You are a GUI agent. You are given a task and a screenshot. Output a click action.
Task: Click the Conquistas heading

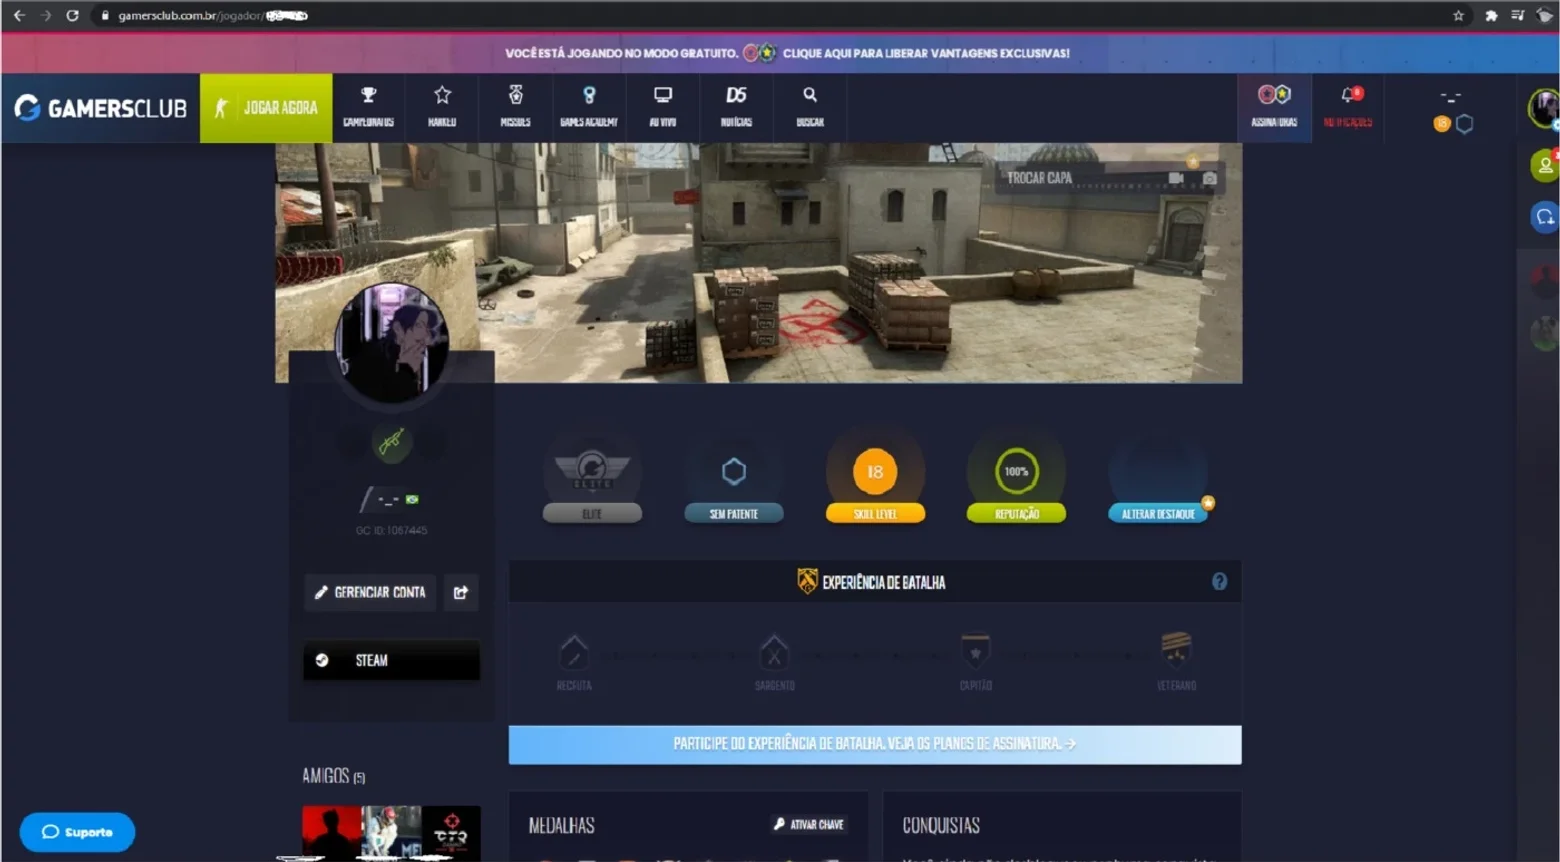(x=941, y=826)
